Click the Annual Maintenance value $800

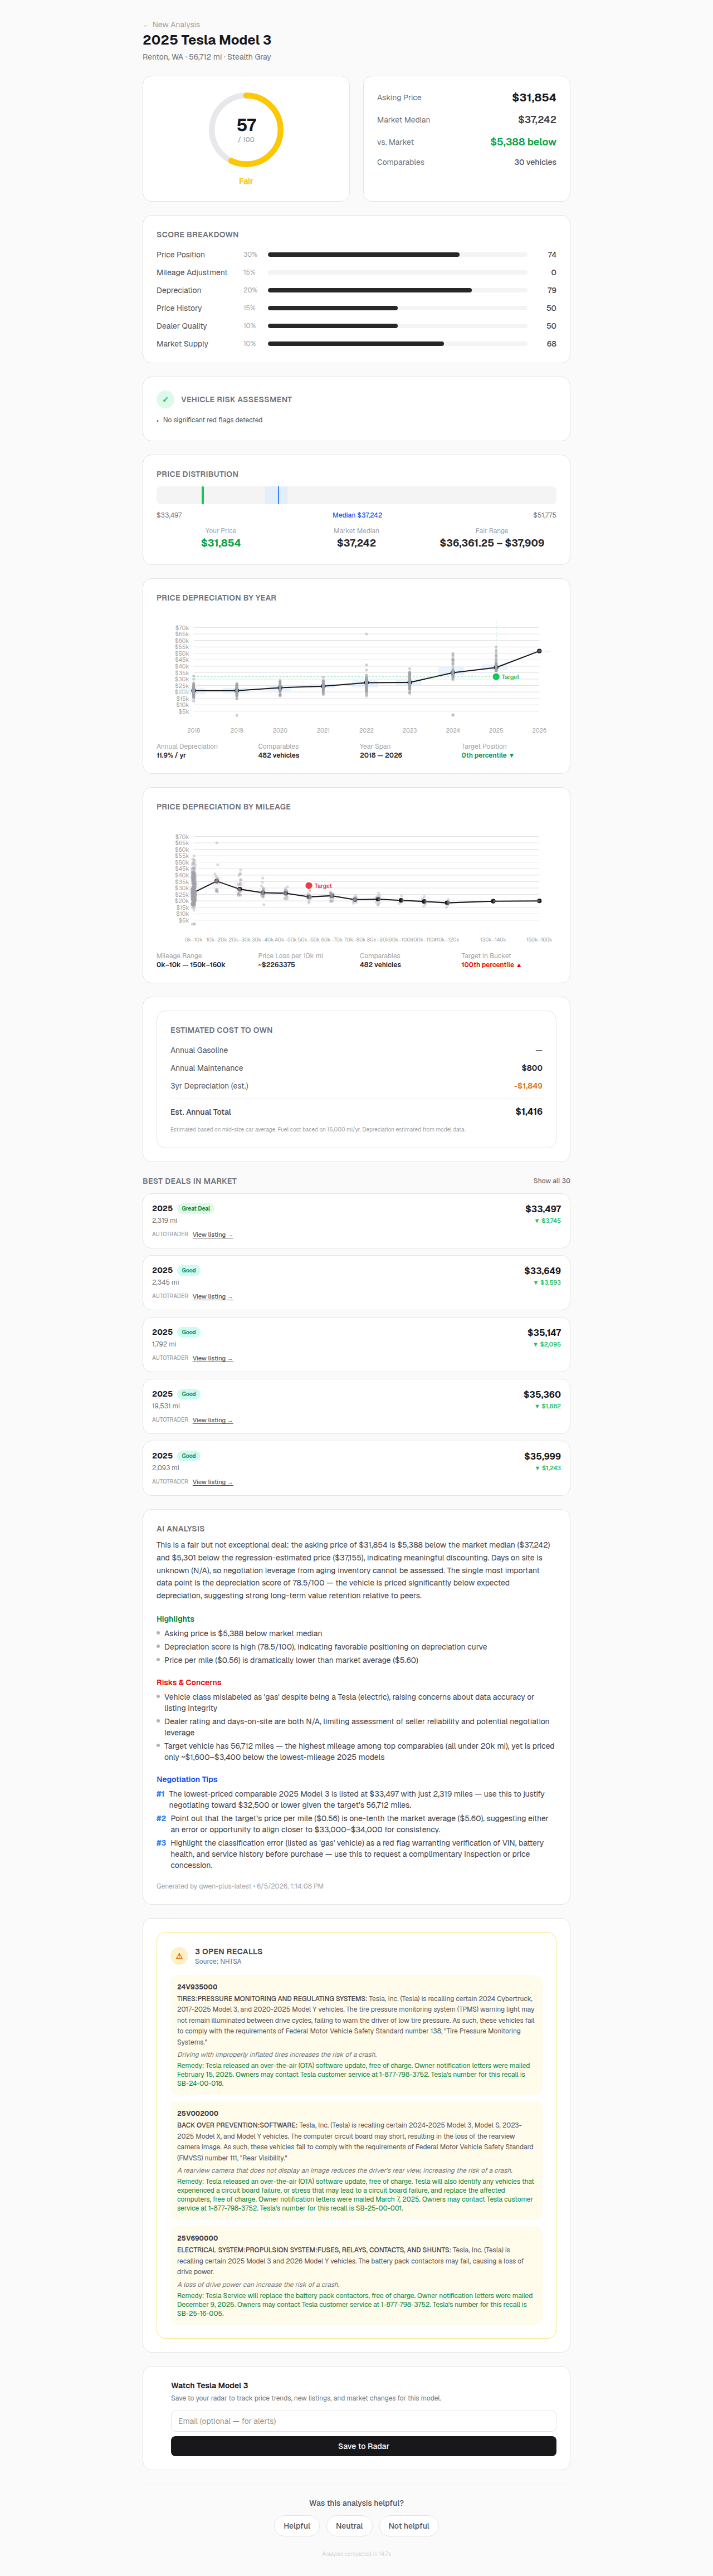532,1068
